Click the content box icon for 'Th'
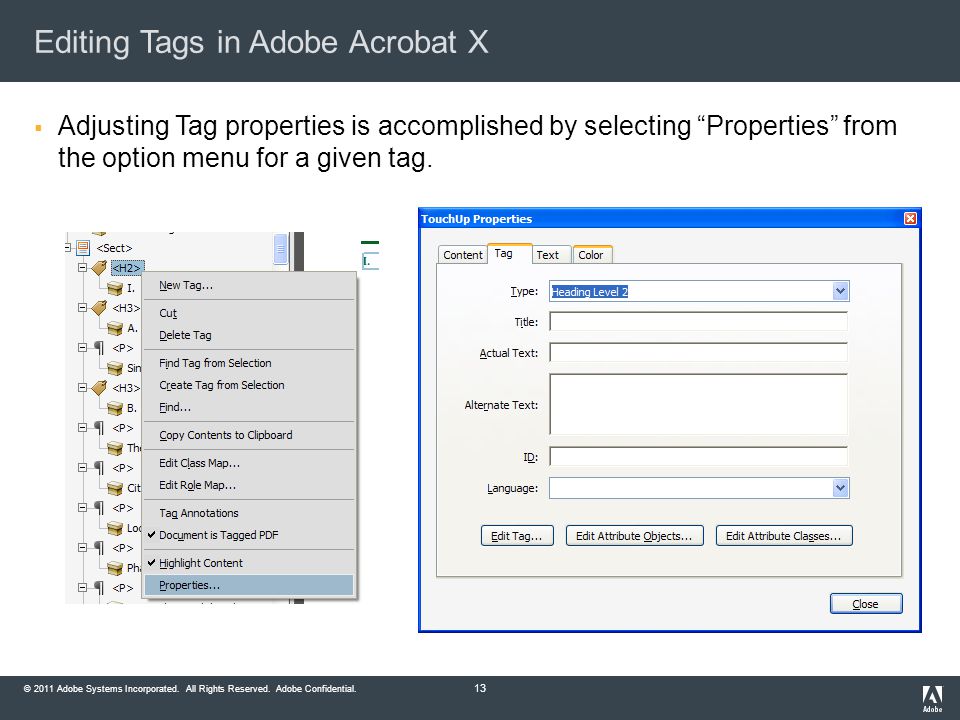 click(x=115, y=448)
